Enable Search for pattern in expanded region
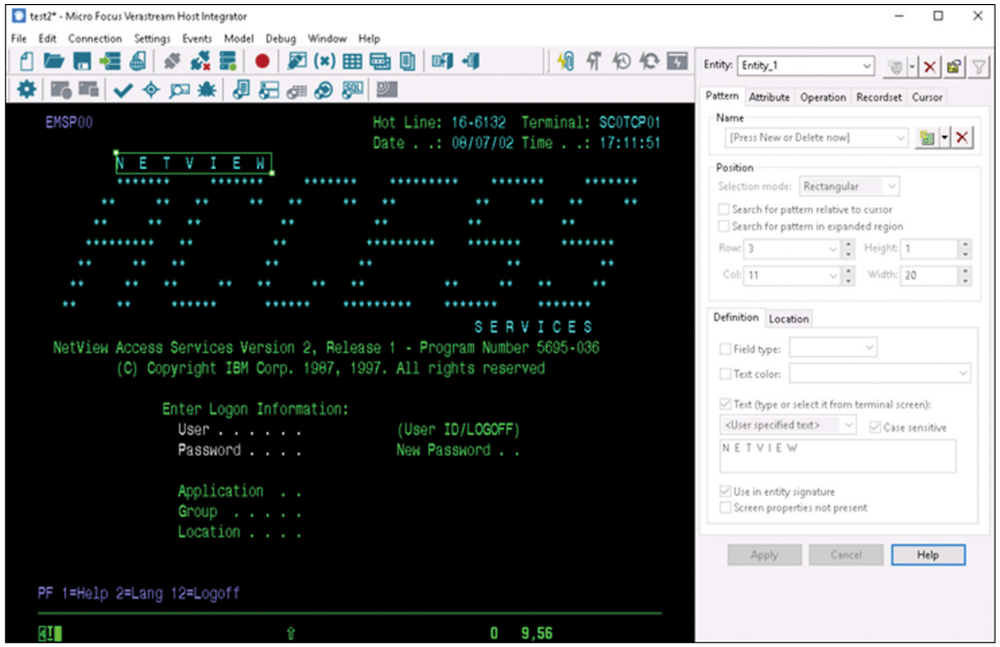 (x=724, y=226)
